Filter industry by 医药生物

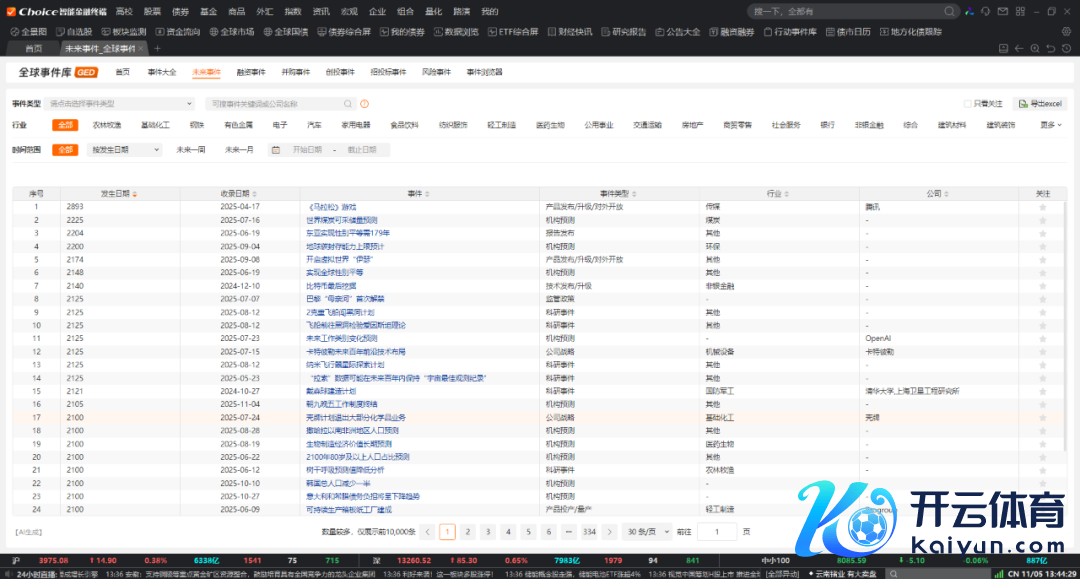point(550,125)
